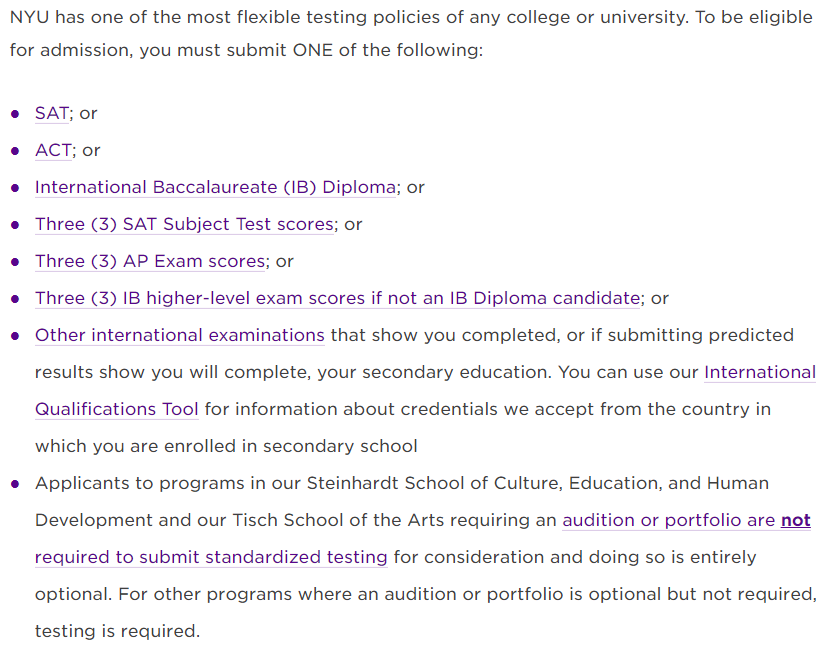Click the bold underlined word "not"
The height and width of the screenshot is (654, 839).
pos(796,521)
